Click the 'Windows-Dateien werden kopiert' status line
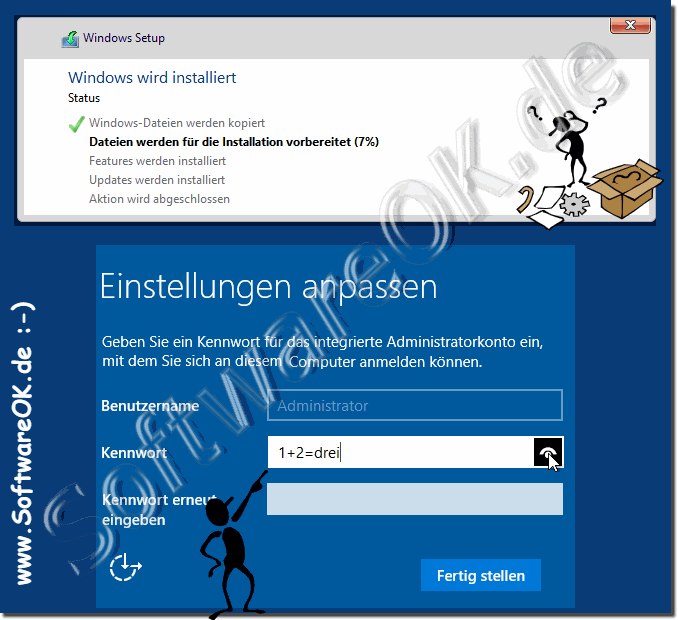 click(x=177, y=123)
